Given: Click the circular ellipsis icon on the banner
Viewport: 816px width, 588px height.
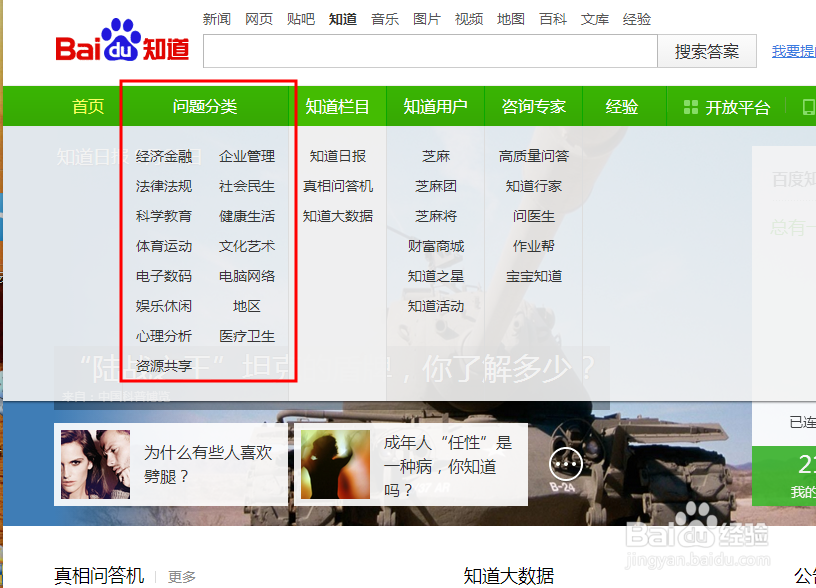Looking at the screenshot, I should (566, 464).
